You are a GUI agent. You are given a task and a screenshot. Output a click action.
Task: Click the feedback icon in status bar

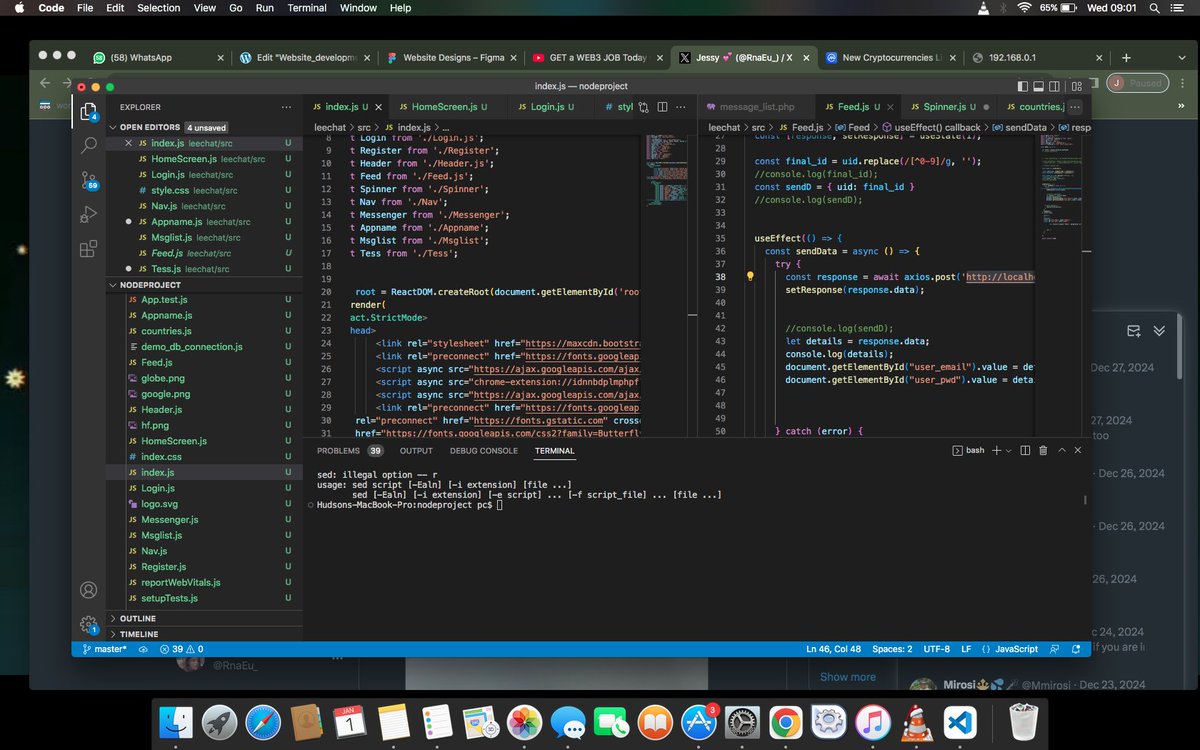tap(1056, 649)
